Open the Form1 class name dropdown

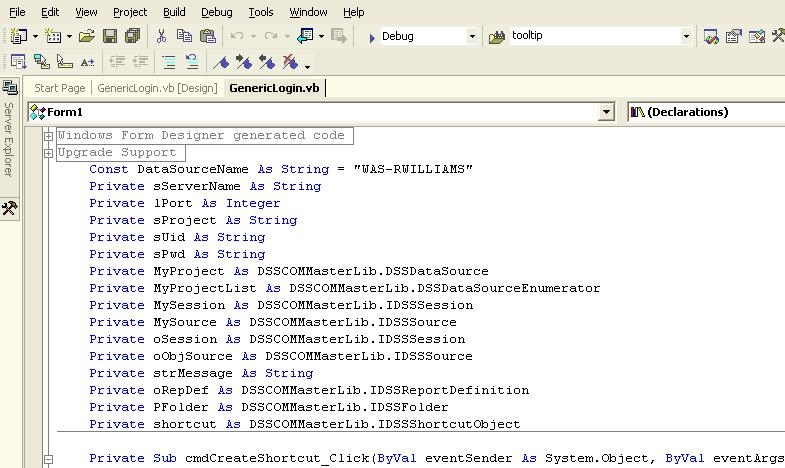[x=606, y=113]
